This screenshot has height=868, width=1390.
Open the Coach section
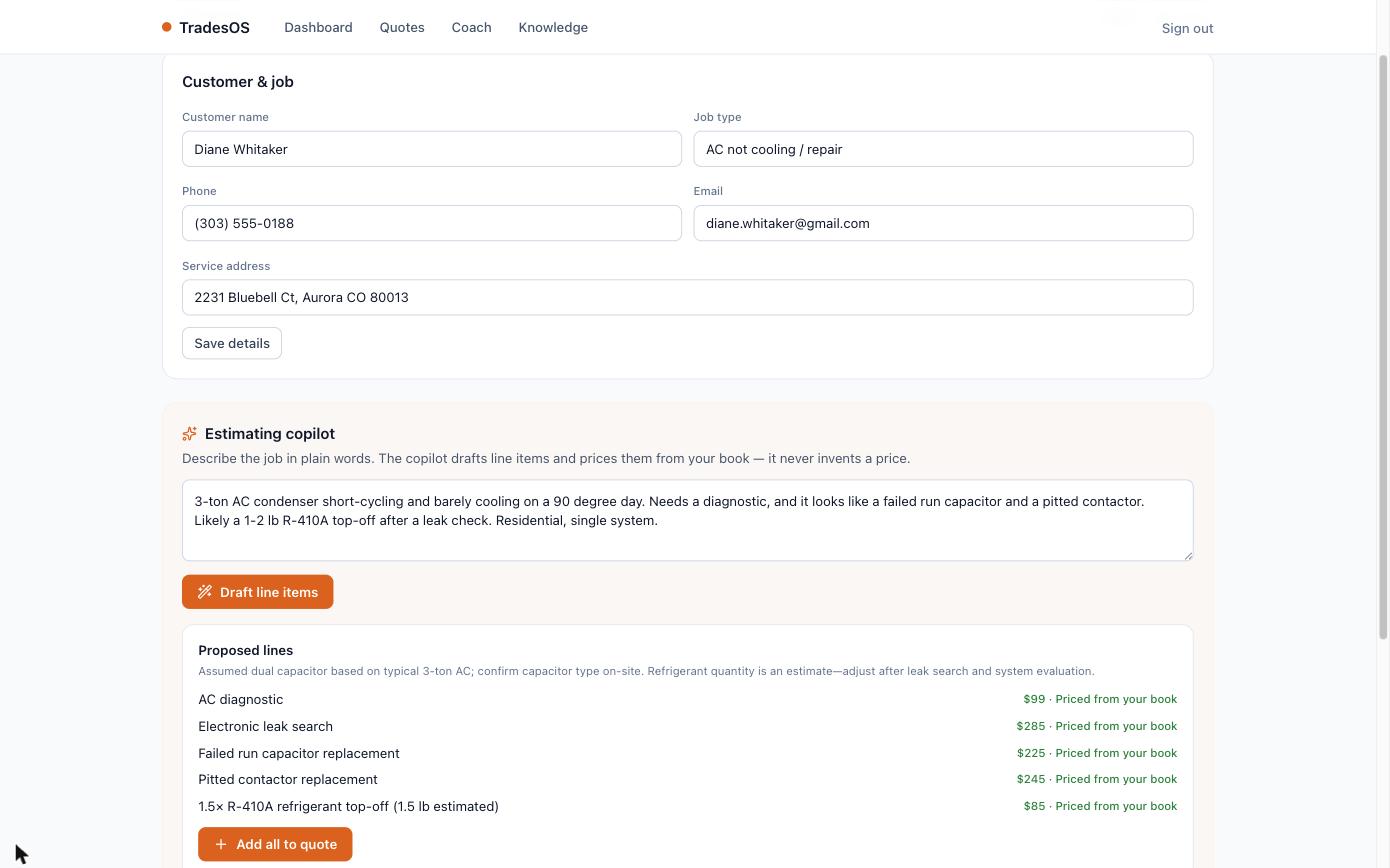click(x=471, y=27)
